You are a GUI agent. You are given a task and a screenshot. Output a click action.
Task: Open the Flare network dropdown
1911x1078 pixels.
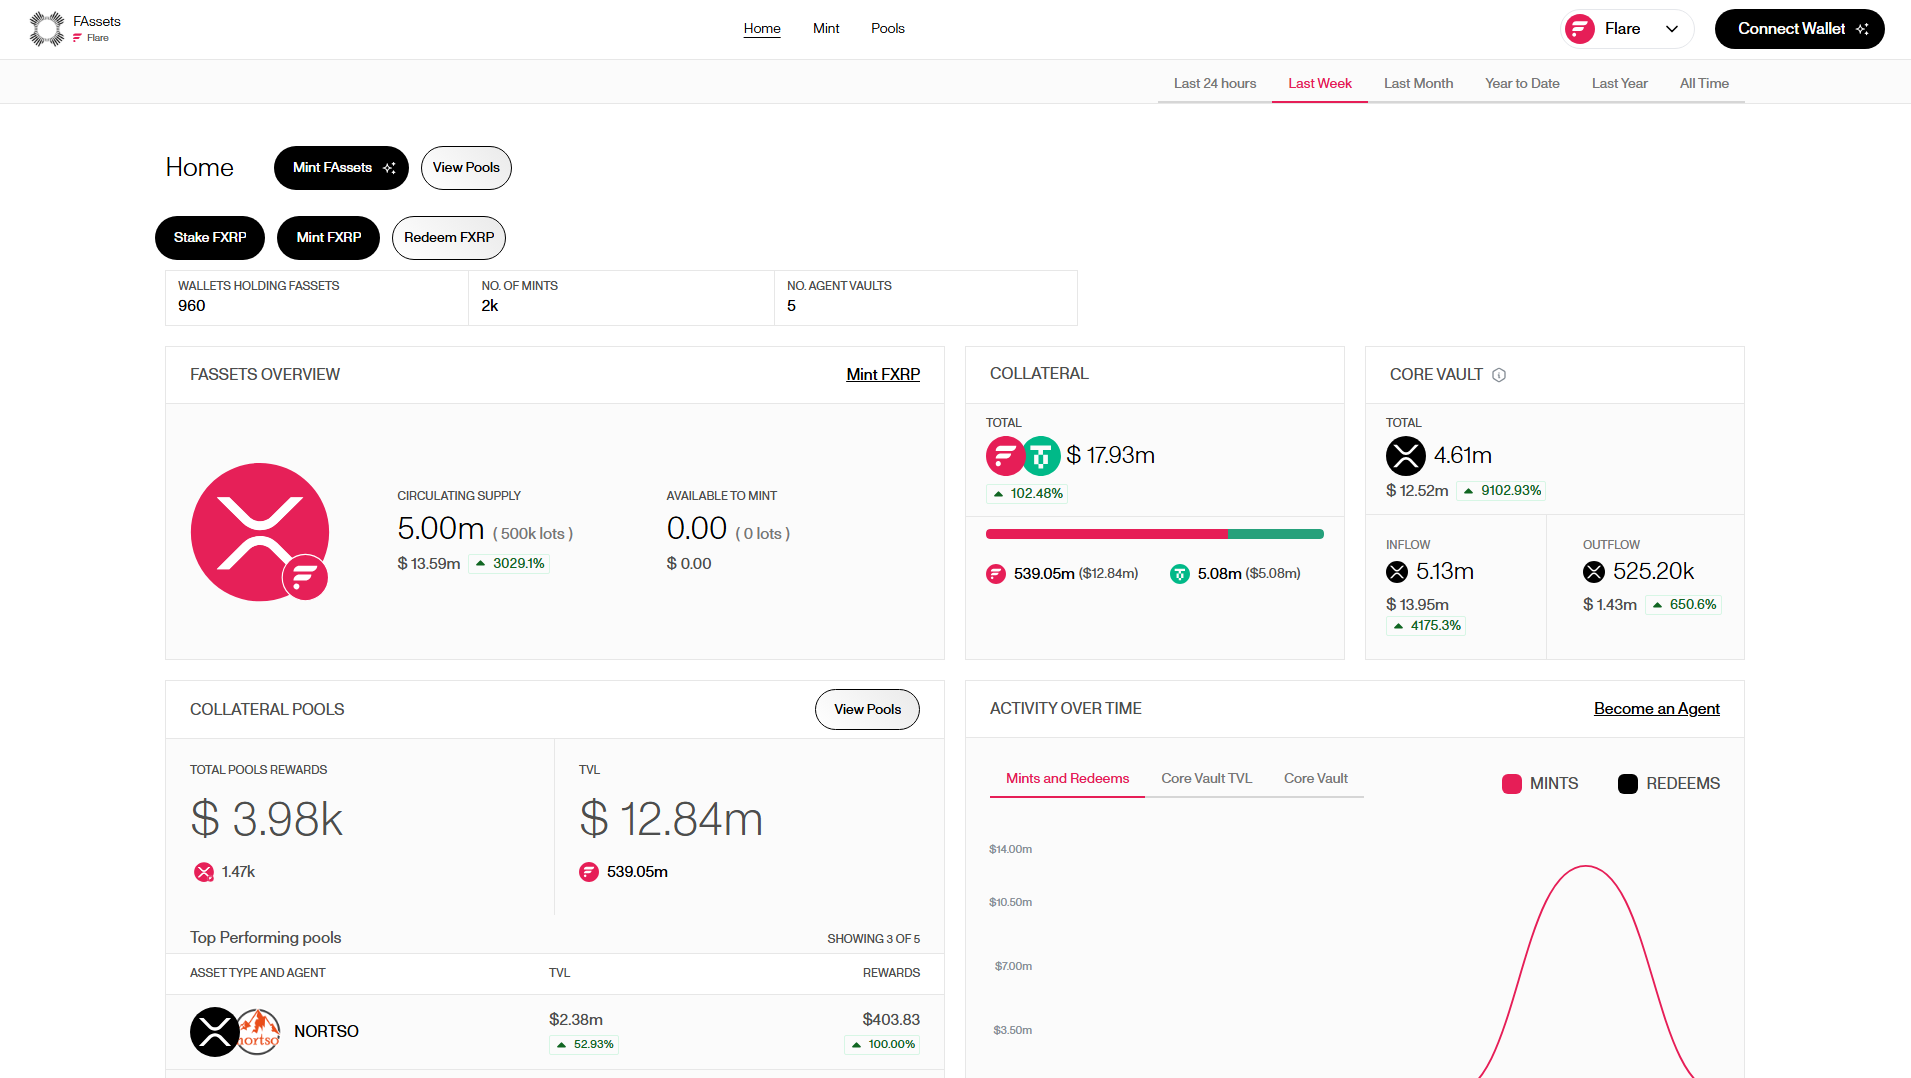point(1628,29)
